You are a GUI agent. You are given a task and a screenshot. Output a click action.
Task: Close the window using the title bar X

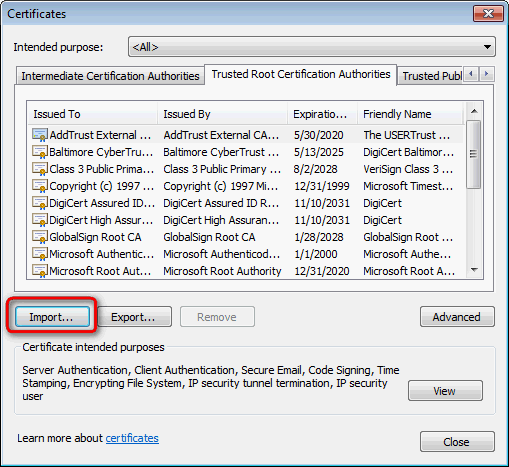488,14
